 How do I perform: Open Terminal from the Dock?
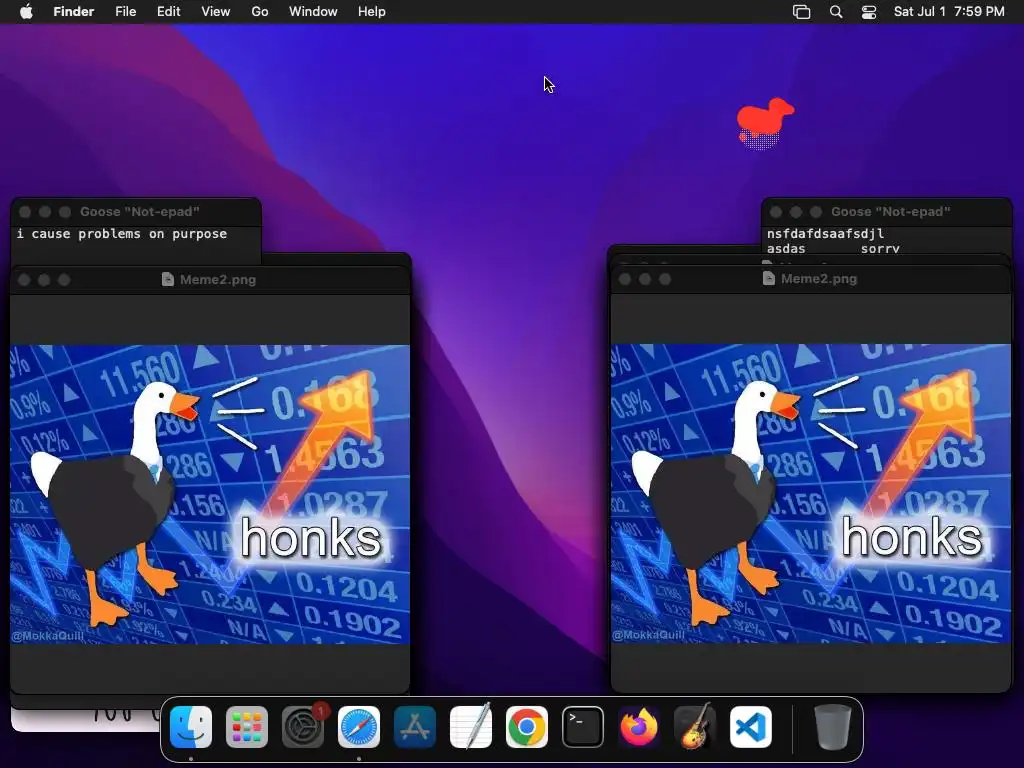[583, 727]
